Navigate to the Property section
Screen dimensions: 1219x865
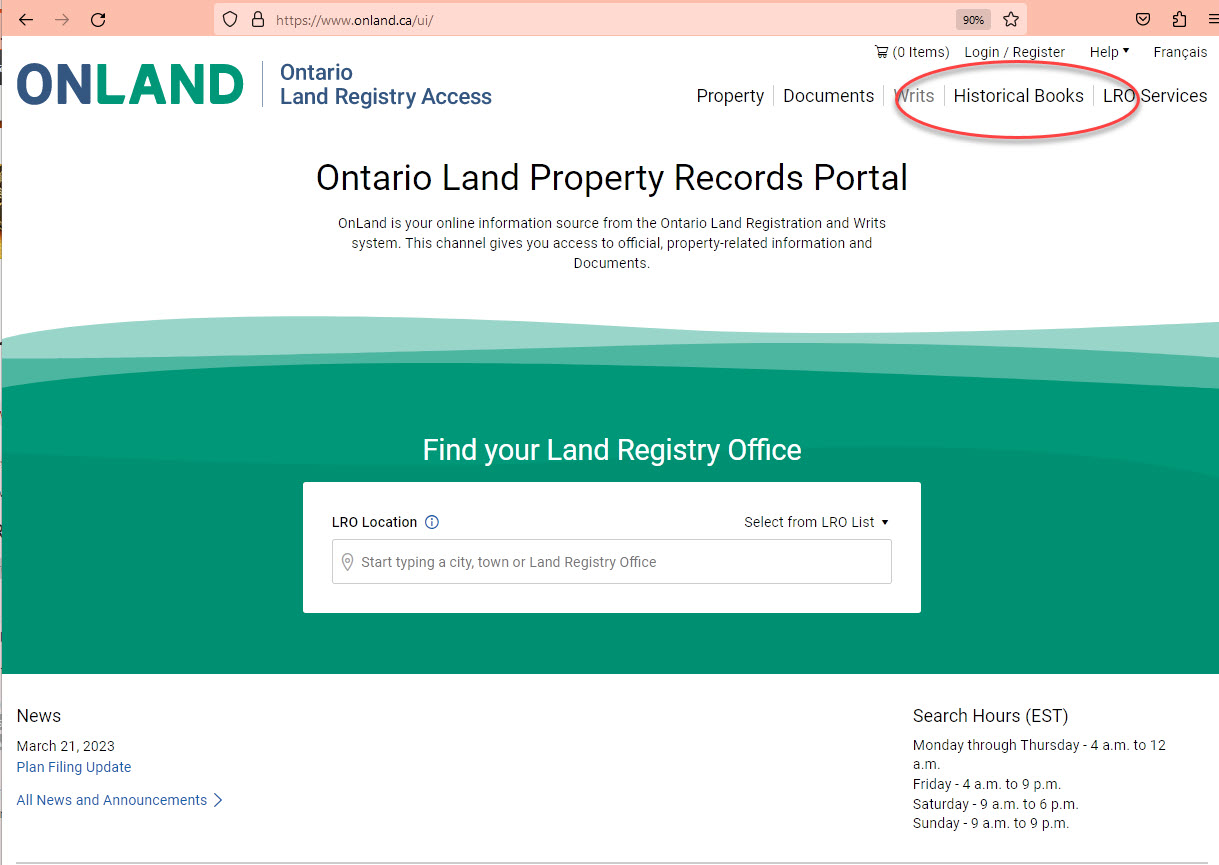(x=729, y=95)
